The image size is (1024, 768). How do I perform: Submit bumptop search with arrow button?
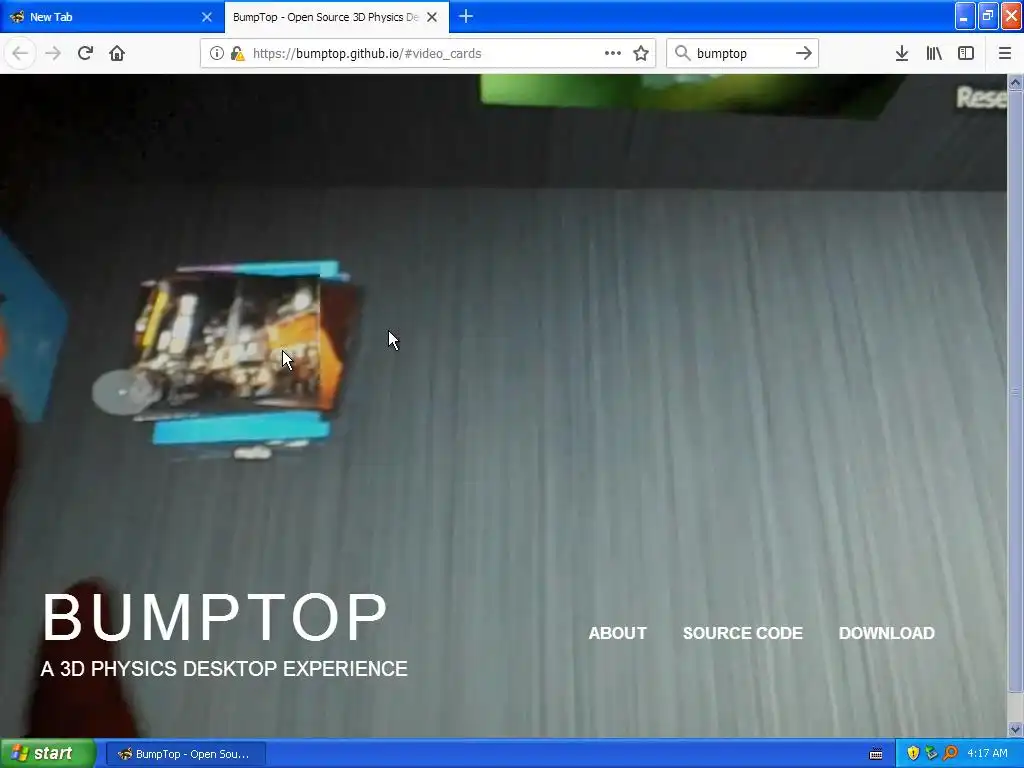coord(804,53)
